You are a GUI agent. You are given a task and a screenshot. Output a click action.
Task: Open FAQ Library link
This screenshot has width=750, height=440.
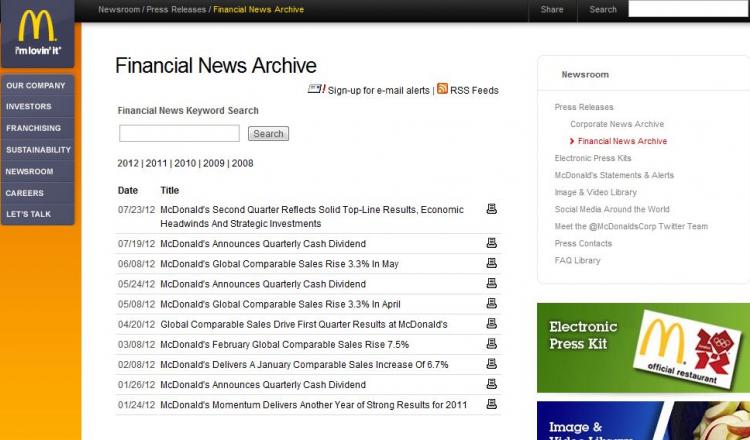577,260
